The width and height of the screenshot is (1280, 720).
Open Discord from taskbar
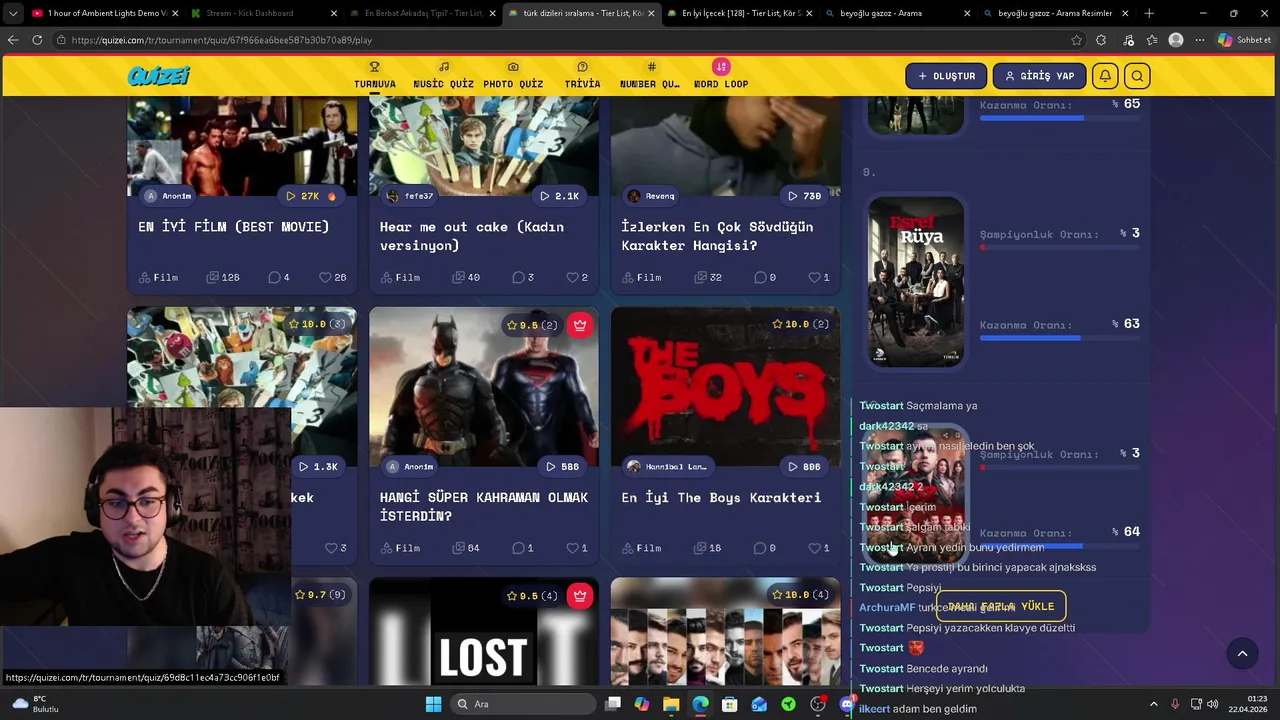pyautogui.click(x=848, y=704)
